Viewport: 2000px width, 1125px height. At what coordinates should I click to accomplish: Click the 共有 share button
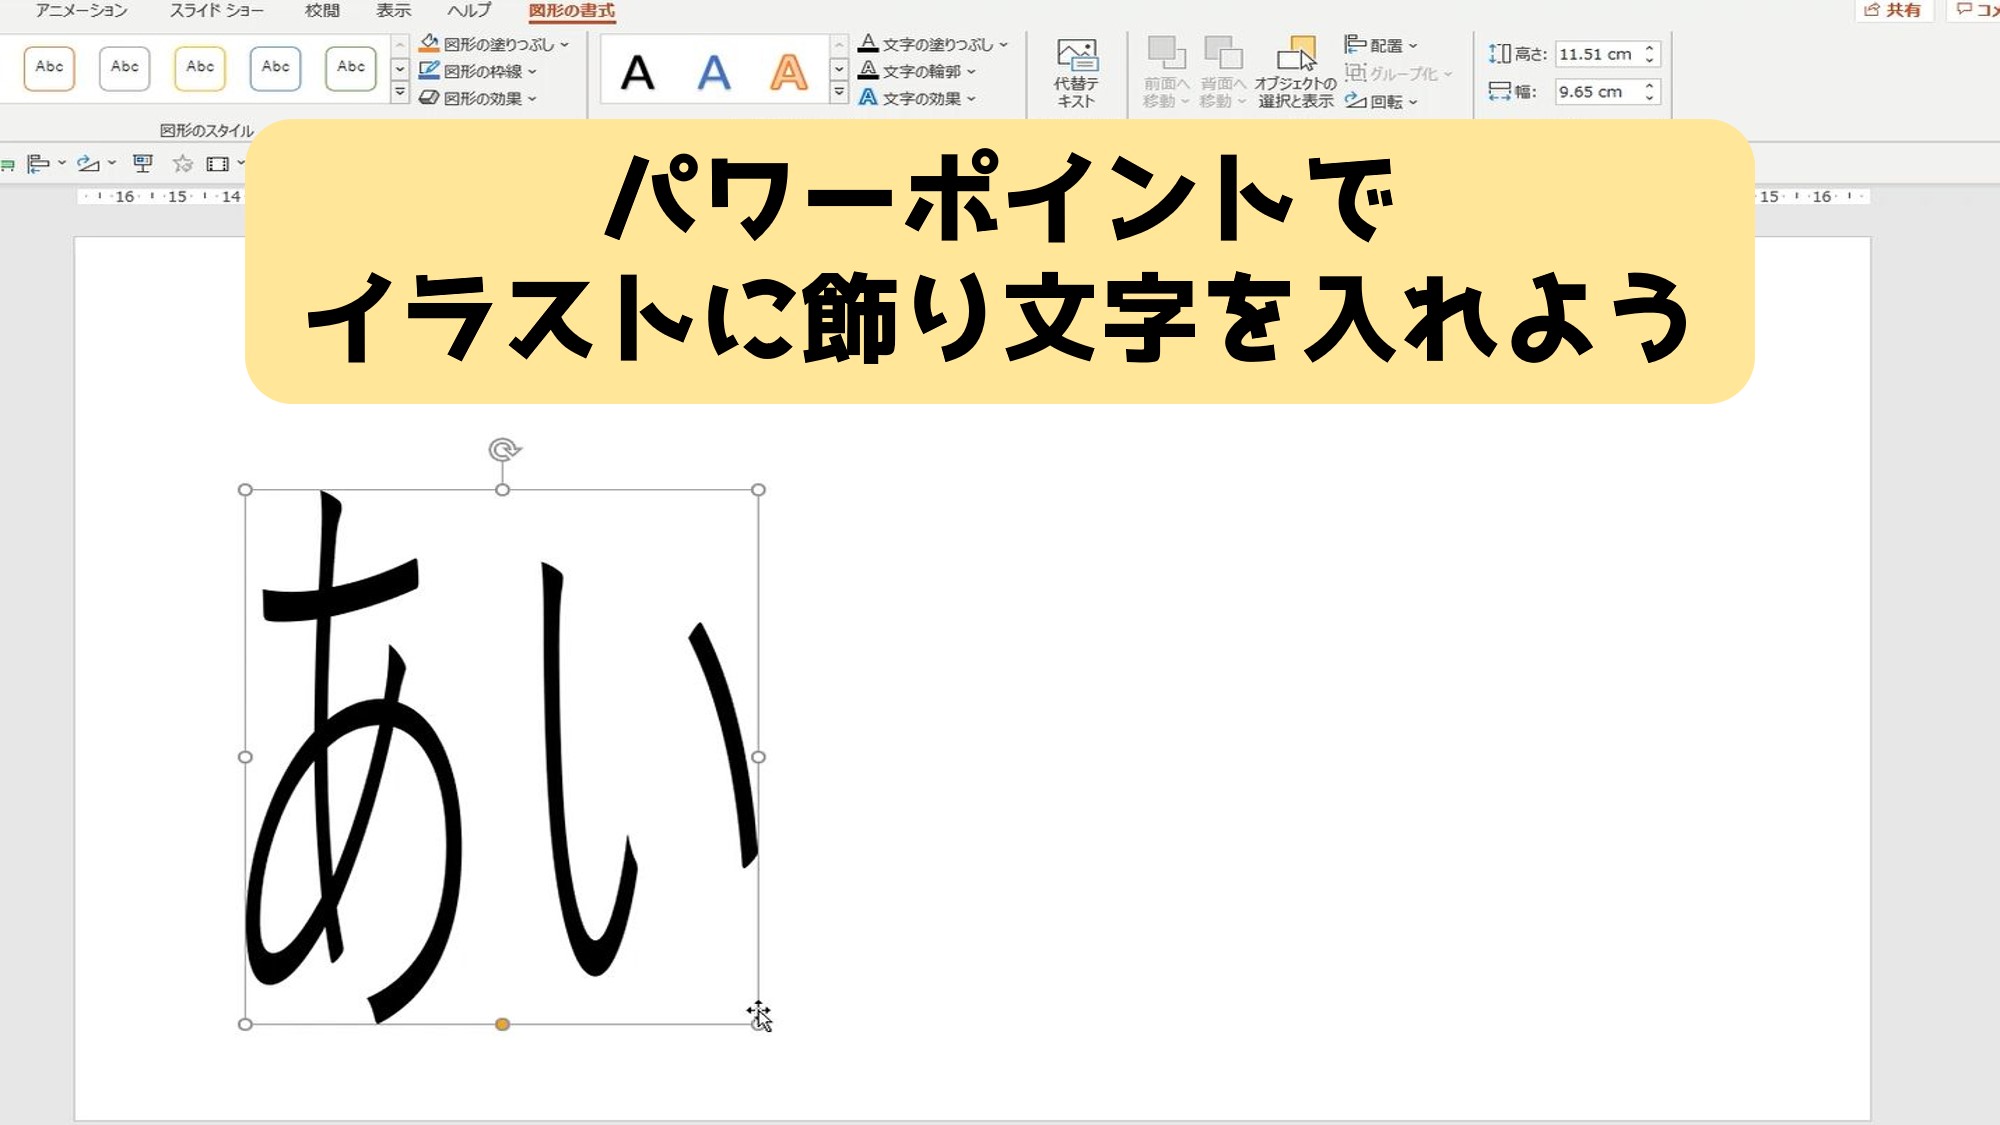1893,10
